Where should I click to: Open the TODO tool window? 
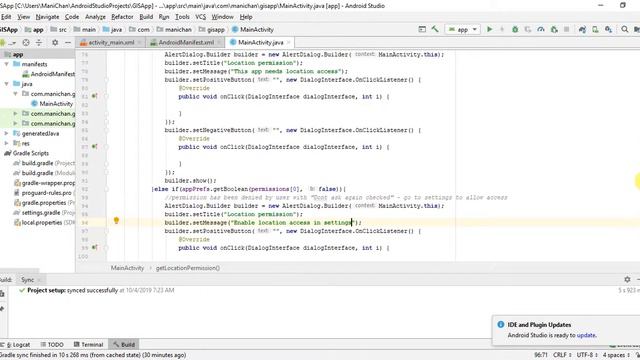tap(52, 344)
